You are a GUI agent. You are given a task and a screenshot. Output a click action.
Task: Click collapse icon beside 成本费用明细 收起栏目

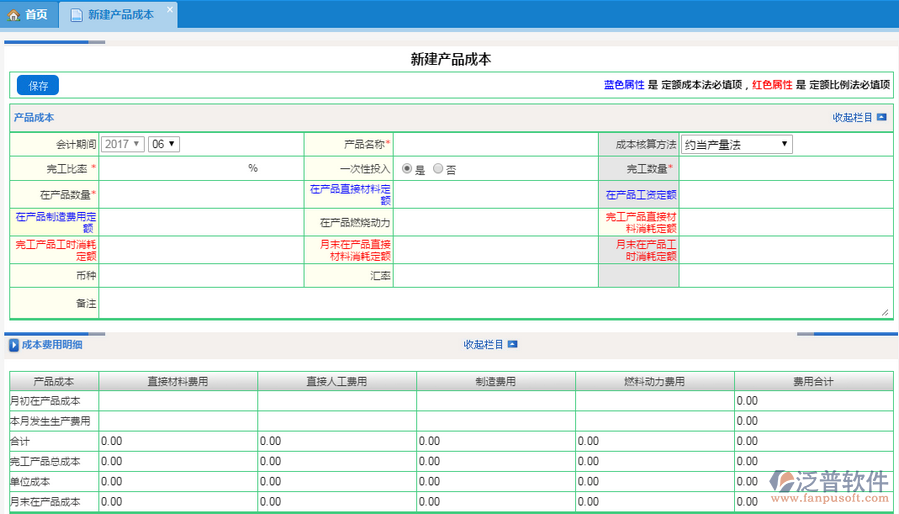point(512,345)
